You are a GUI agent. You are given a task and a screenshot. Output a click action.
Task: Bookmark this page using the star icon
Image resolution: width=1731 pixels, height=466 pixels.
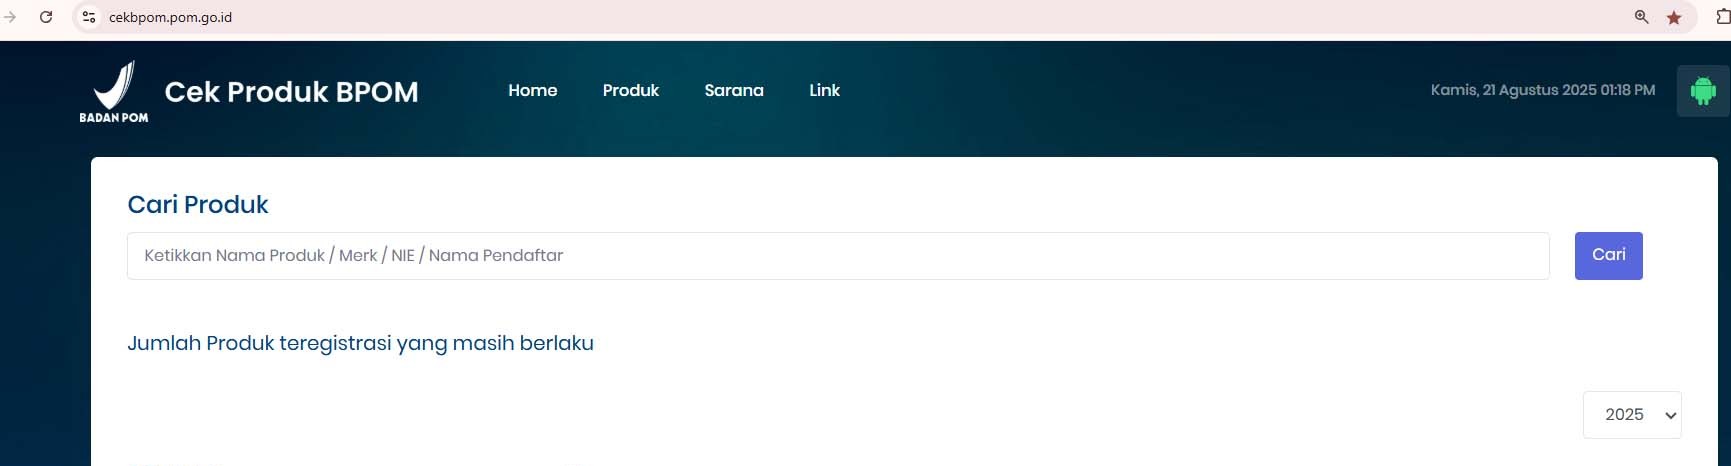click(x=1674, y=17)
